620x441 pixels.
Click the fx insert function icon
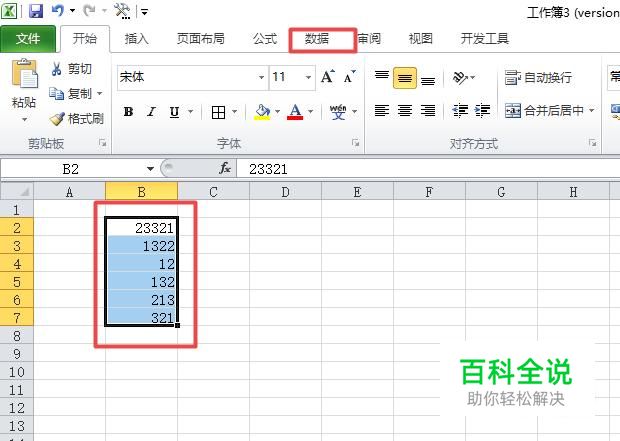225,168
